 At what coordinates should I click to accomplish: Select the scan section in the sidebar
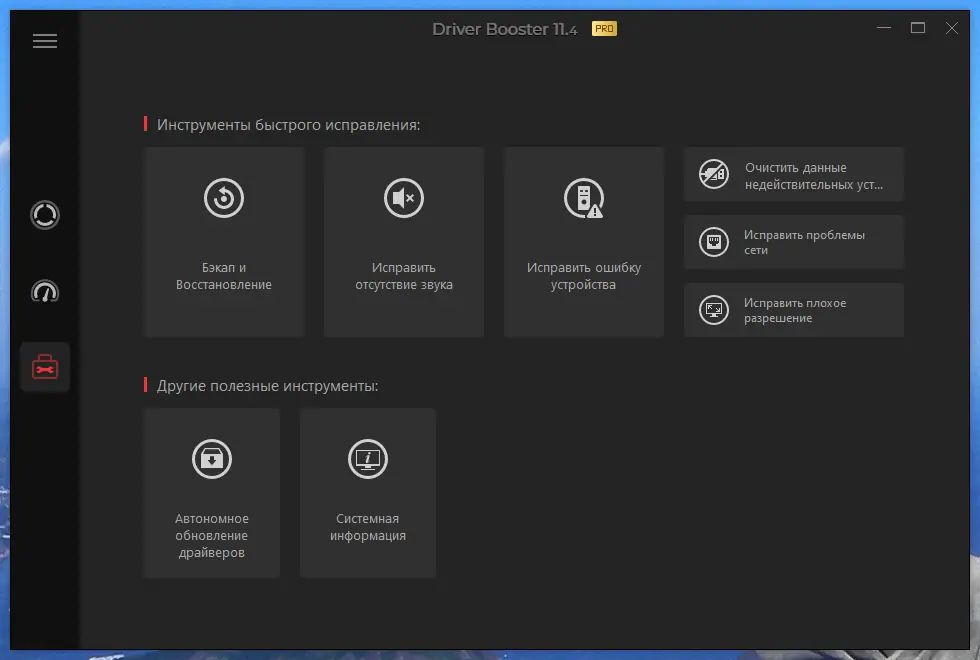point(44,215)
